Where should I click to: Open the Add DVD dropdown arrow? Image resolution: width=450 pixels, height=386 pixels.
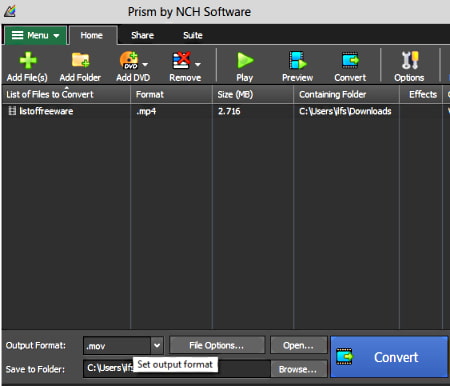tap(145, 64)
